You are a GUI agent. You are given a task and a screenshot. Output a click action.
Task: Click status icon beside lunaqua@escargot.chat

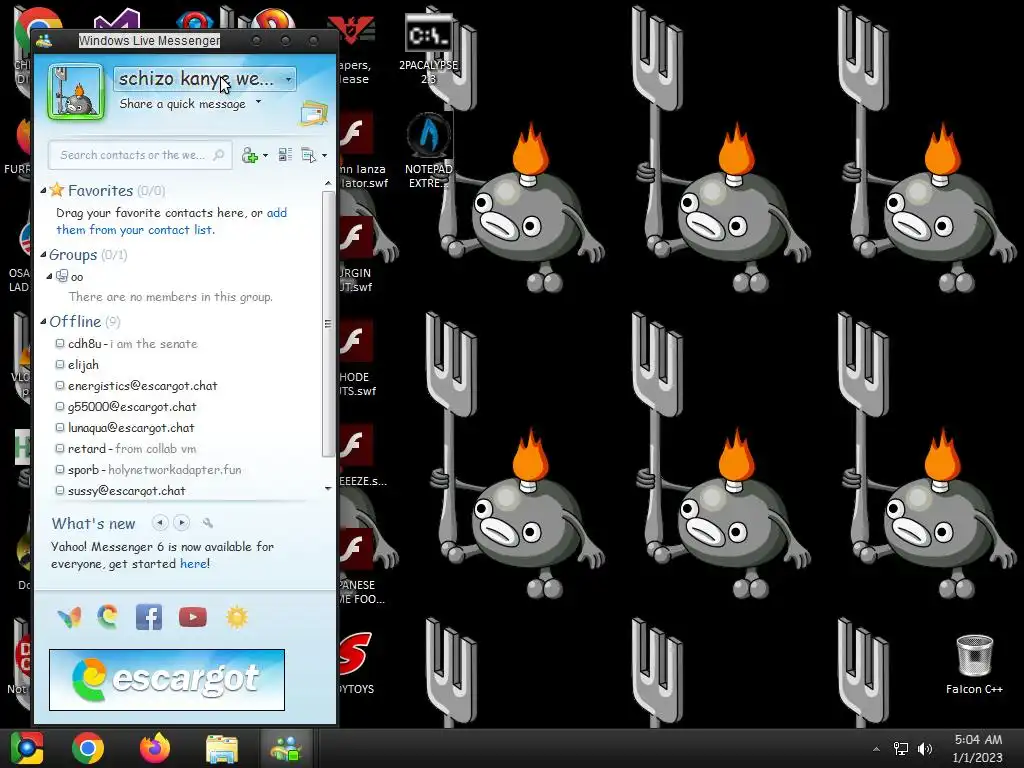pos(60,428)
